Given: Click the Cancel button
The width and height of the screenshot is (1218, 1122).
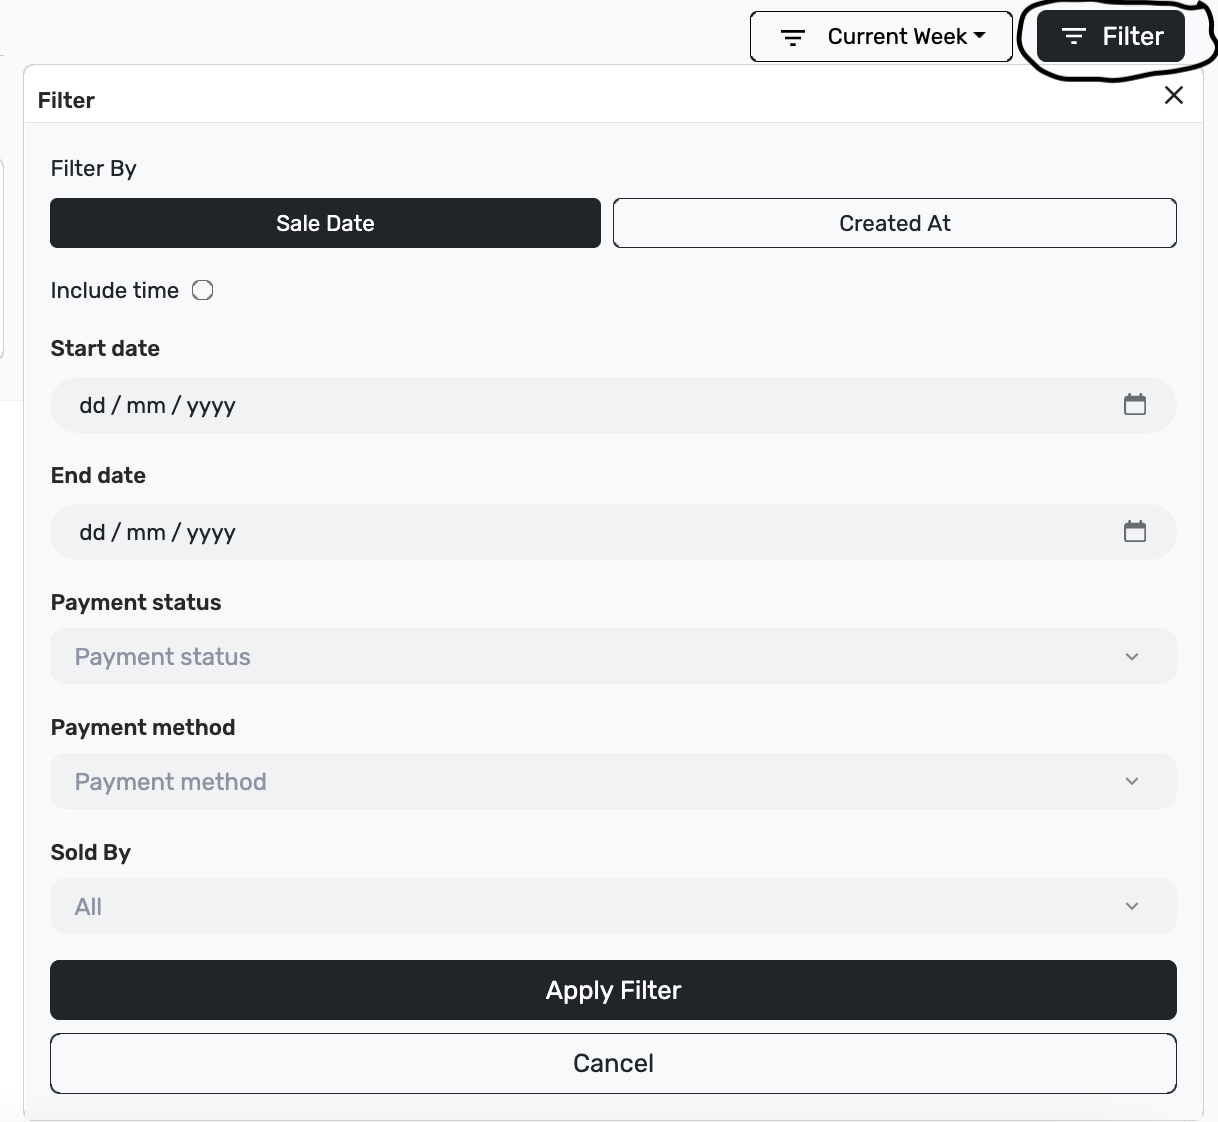Looking at the screenshot, I should point(613,1063).
